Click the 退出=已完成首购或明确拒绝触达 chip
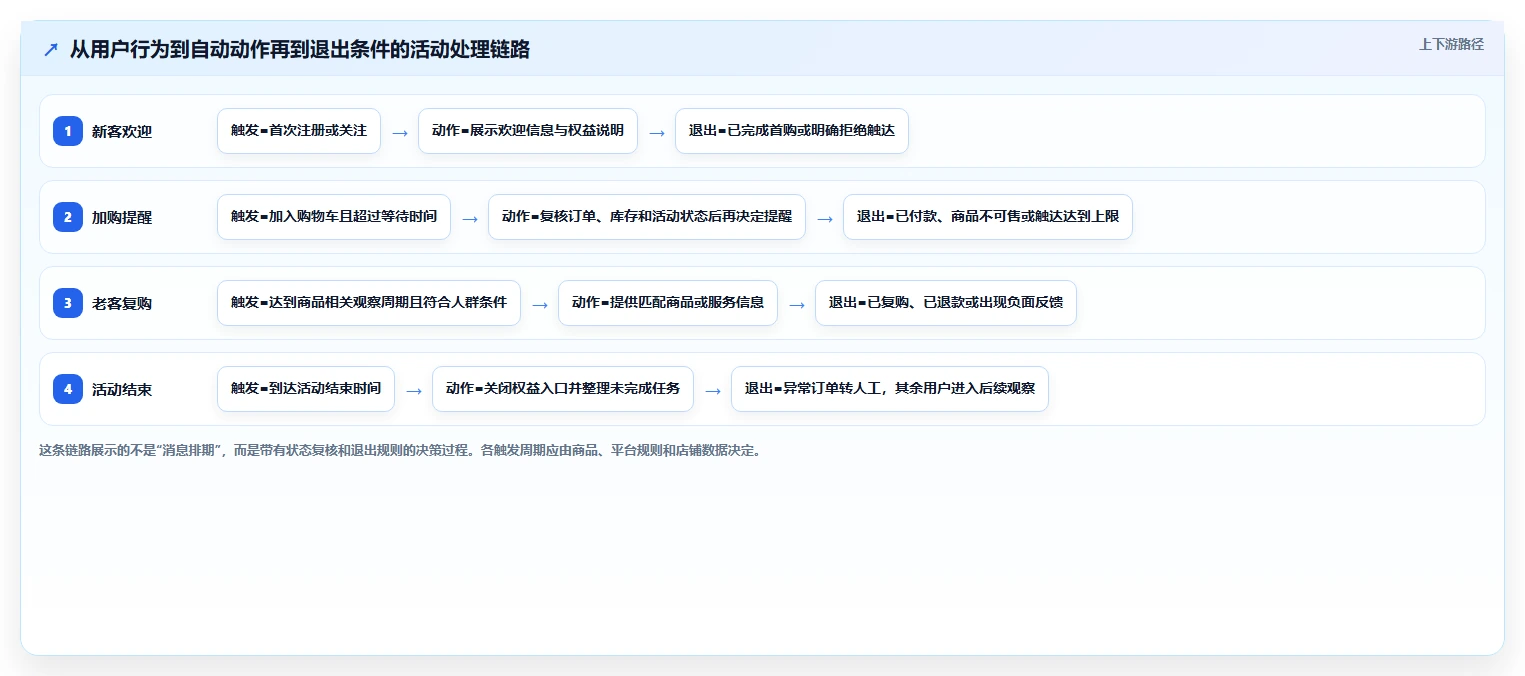This screenshot has width=1525, height=676. [x=792, y=131]
